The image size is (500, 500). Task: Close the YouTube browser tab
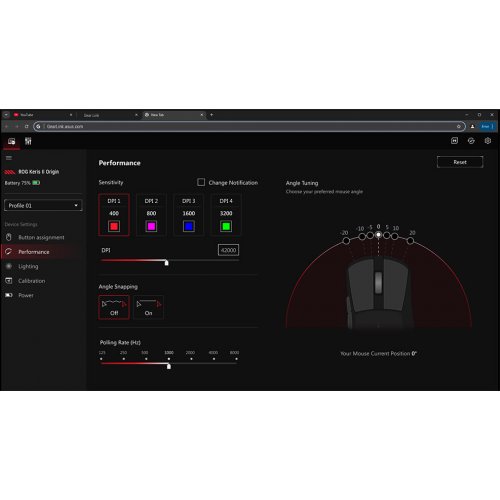[71, 115]
